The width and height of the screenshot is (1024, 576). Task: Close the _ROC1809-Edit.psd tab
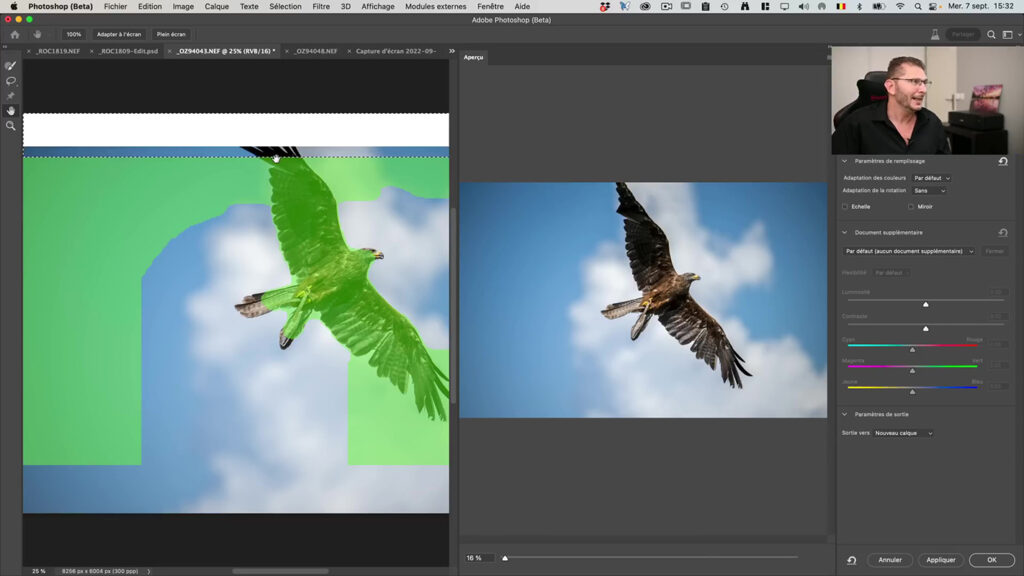91,51
